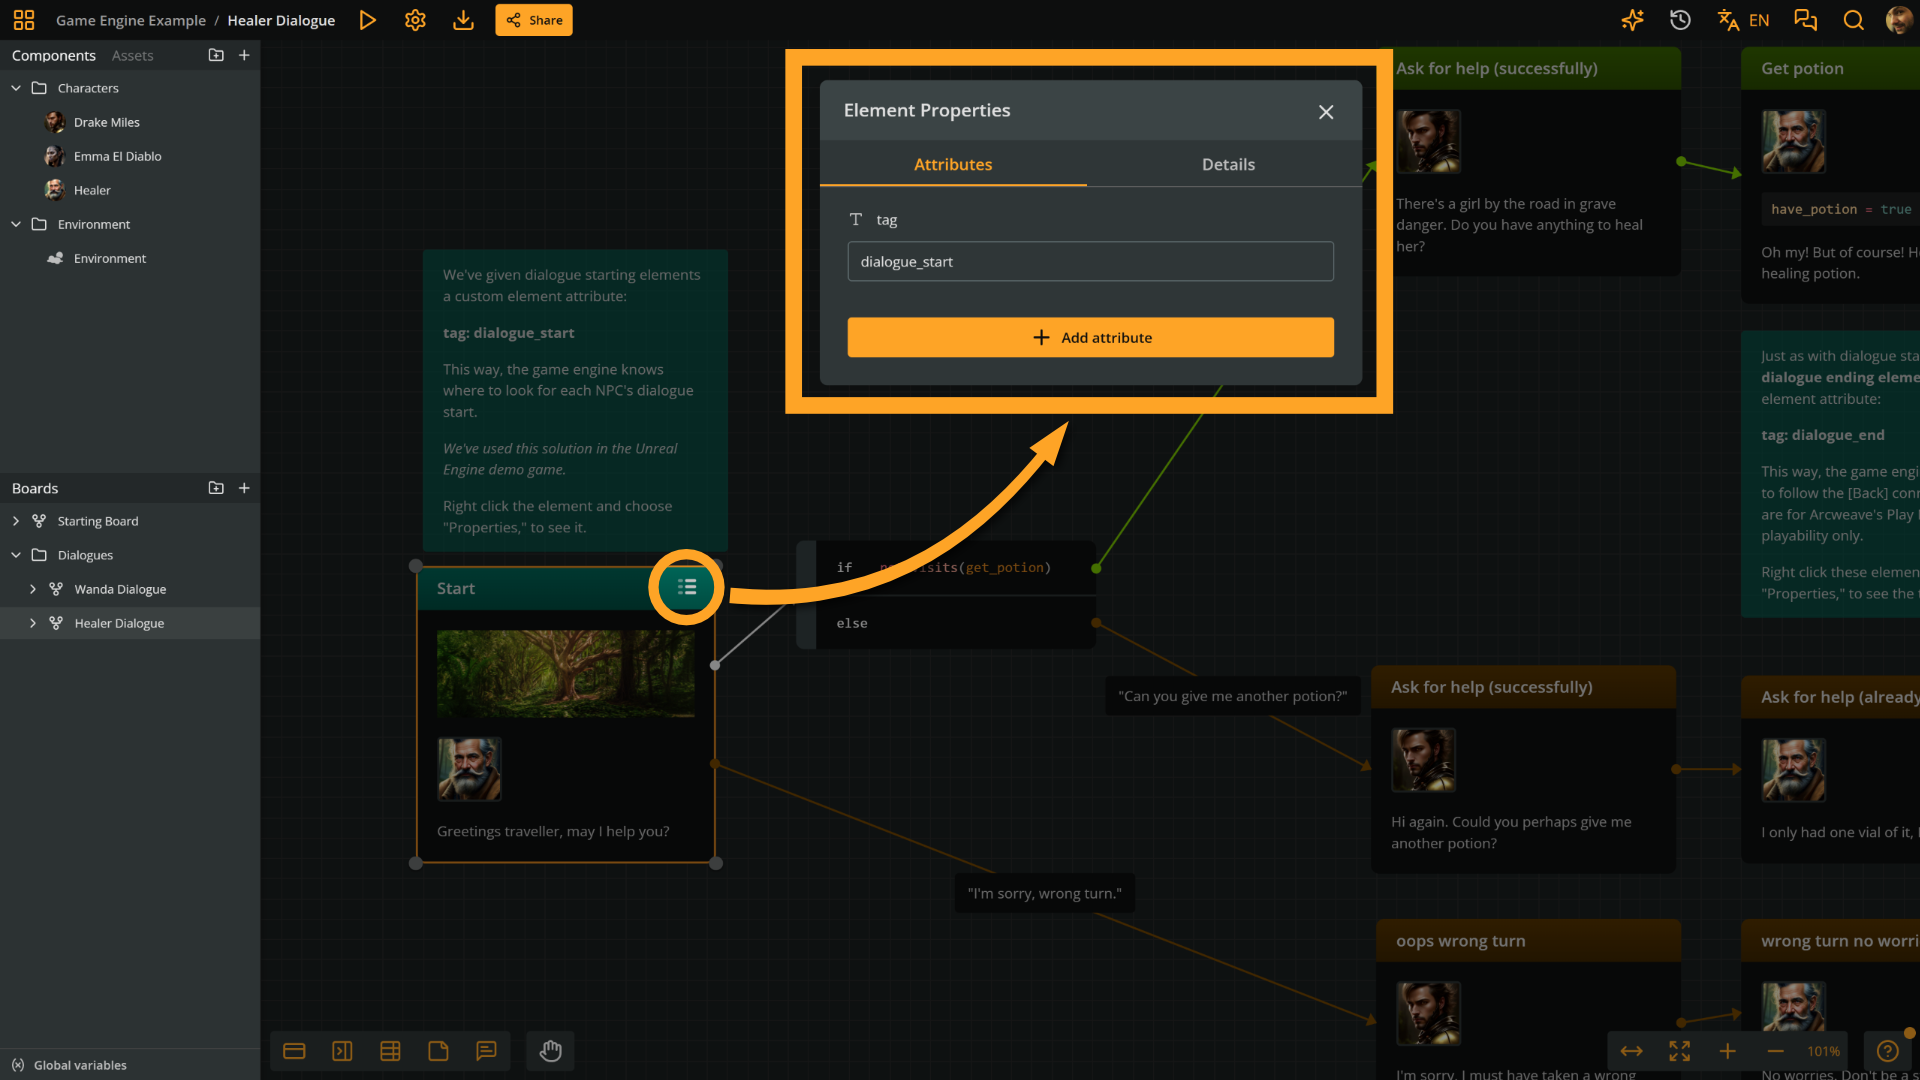Open the EN language switcher

[1744, 20]
